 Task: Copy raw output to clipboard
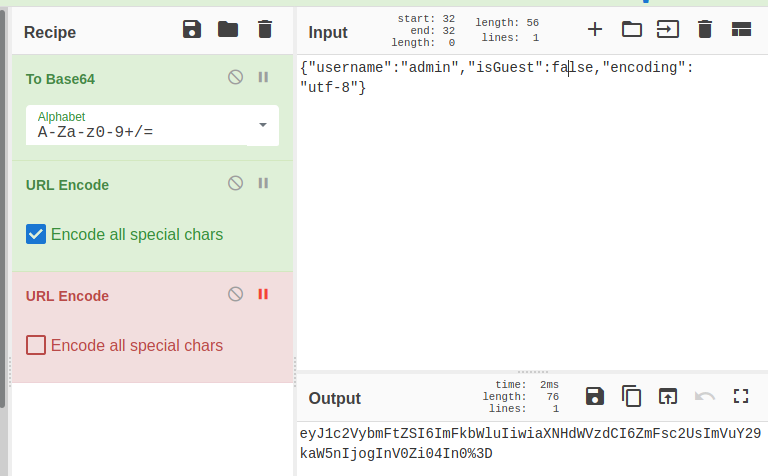pyautogui.click(x=631, y=396)
